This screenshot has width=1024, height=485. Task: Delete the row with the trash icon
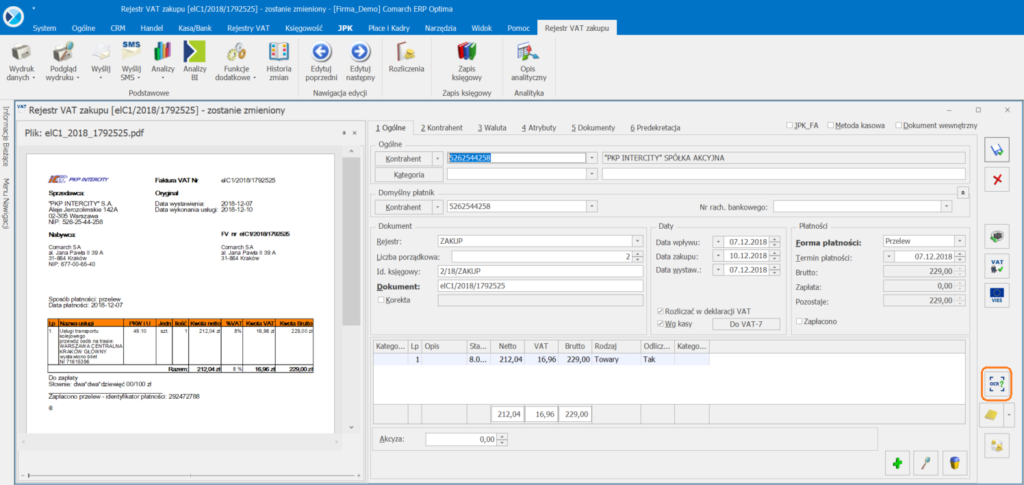point(955,463)
